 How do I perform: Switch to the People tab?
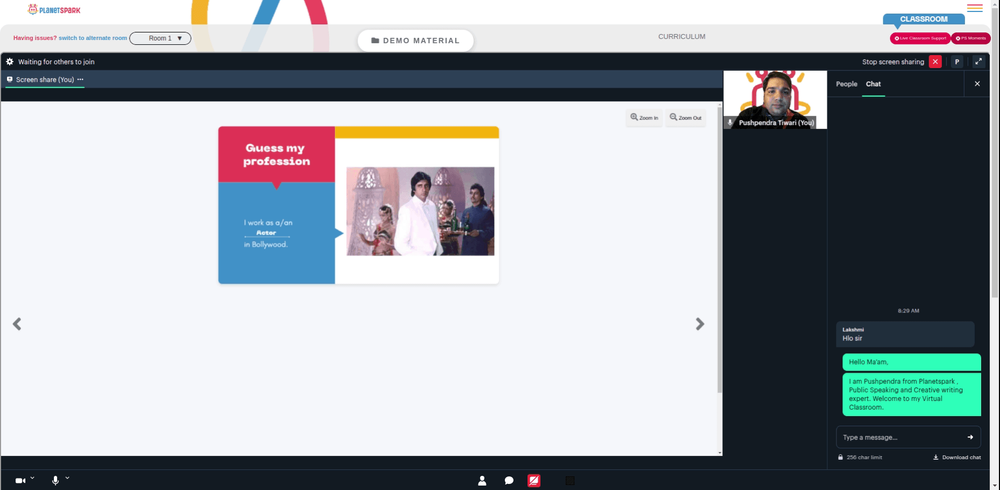click(x=846, y=84)
